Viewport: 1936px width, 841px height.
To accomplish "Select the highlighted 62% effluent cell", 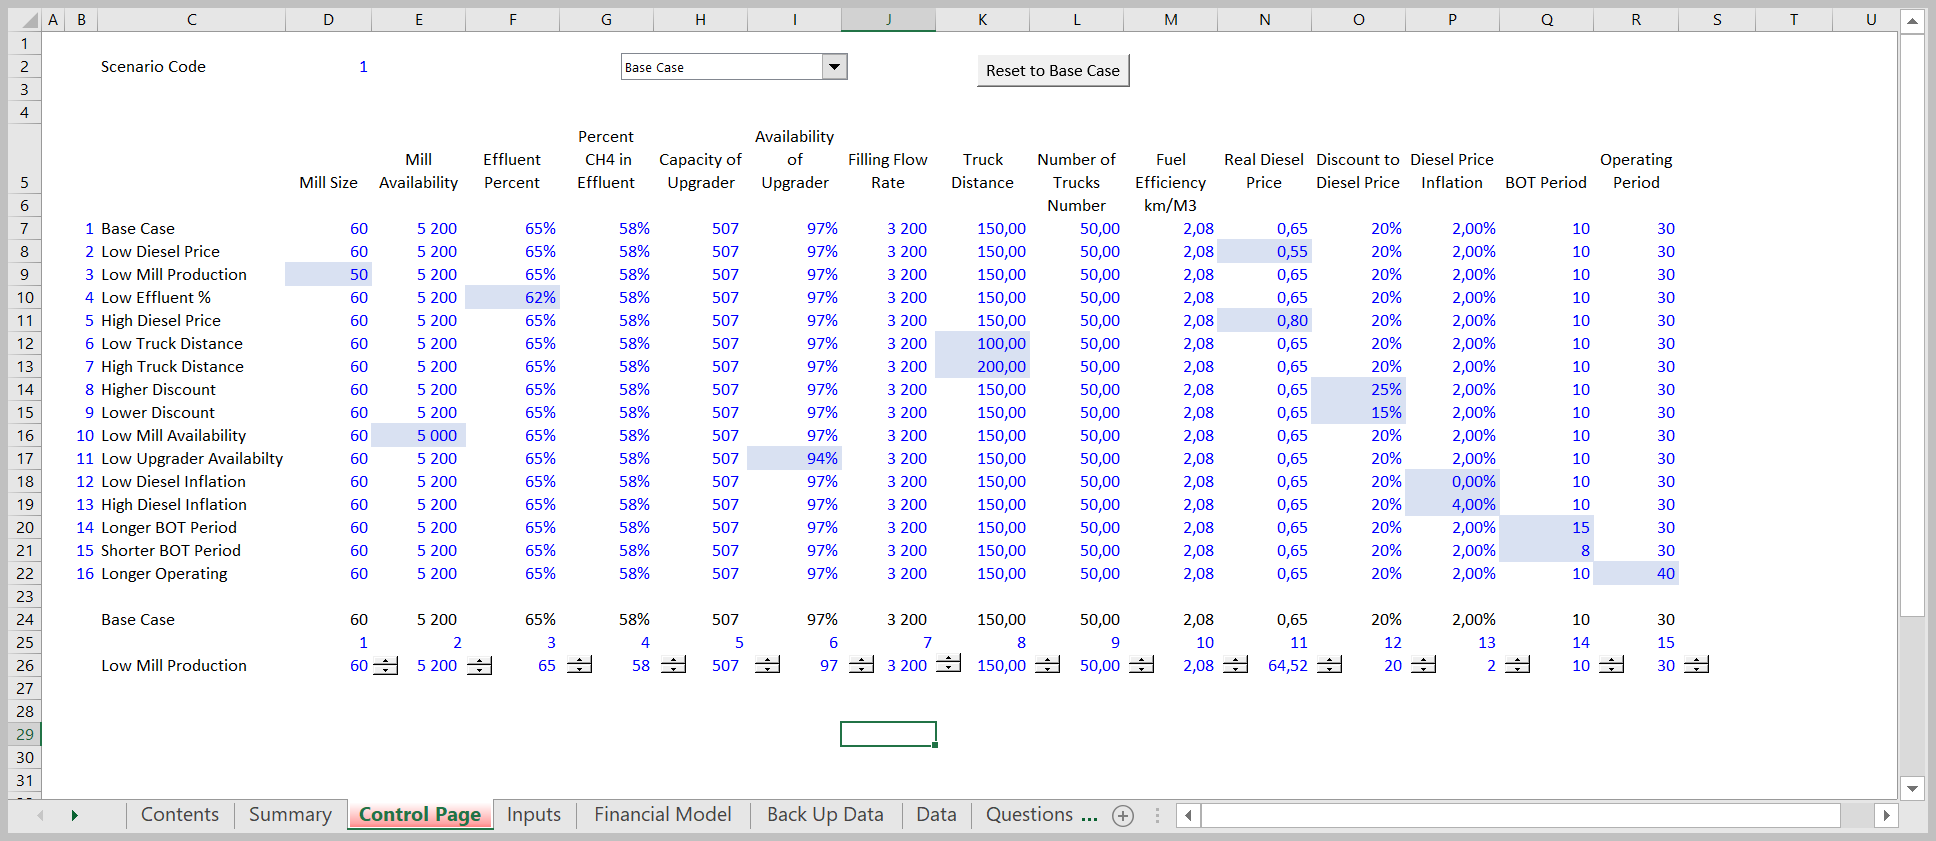I will tap(512, 297).
